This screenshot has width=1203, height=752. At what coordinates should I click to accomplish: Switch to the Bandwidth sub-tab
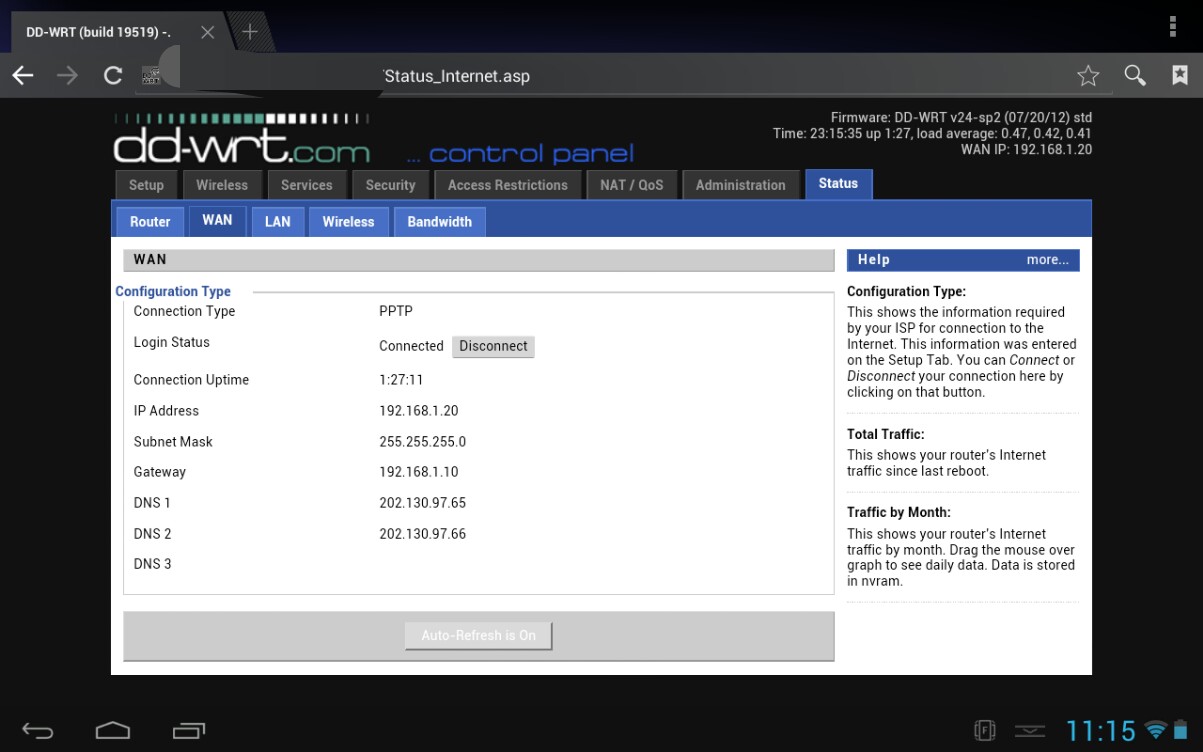440,222
